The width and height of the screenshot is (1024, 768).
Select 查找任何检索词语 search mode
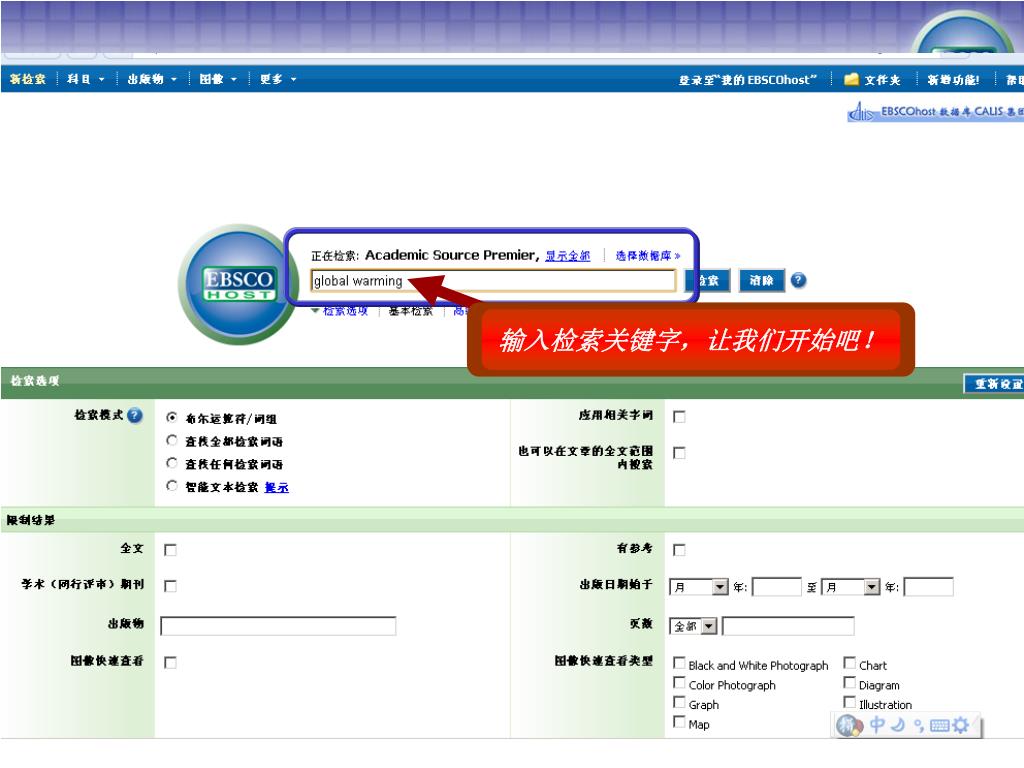coord(172,463)
